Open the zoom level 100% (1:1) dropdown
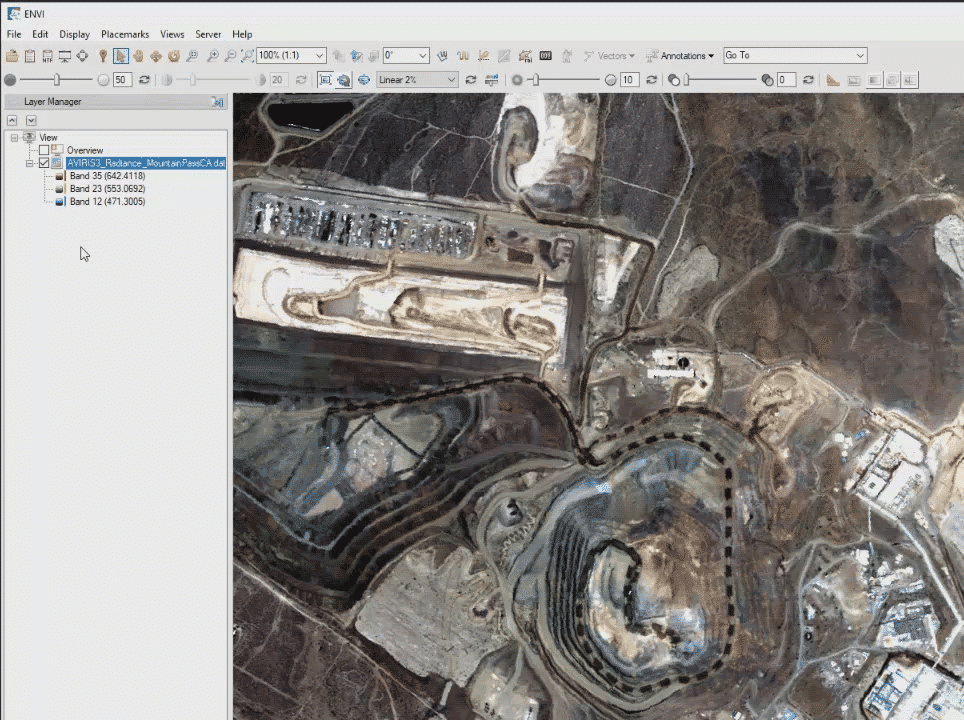Image resolution: width=964 pixels, height=720 pixels. [319, 56]
